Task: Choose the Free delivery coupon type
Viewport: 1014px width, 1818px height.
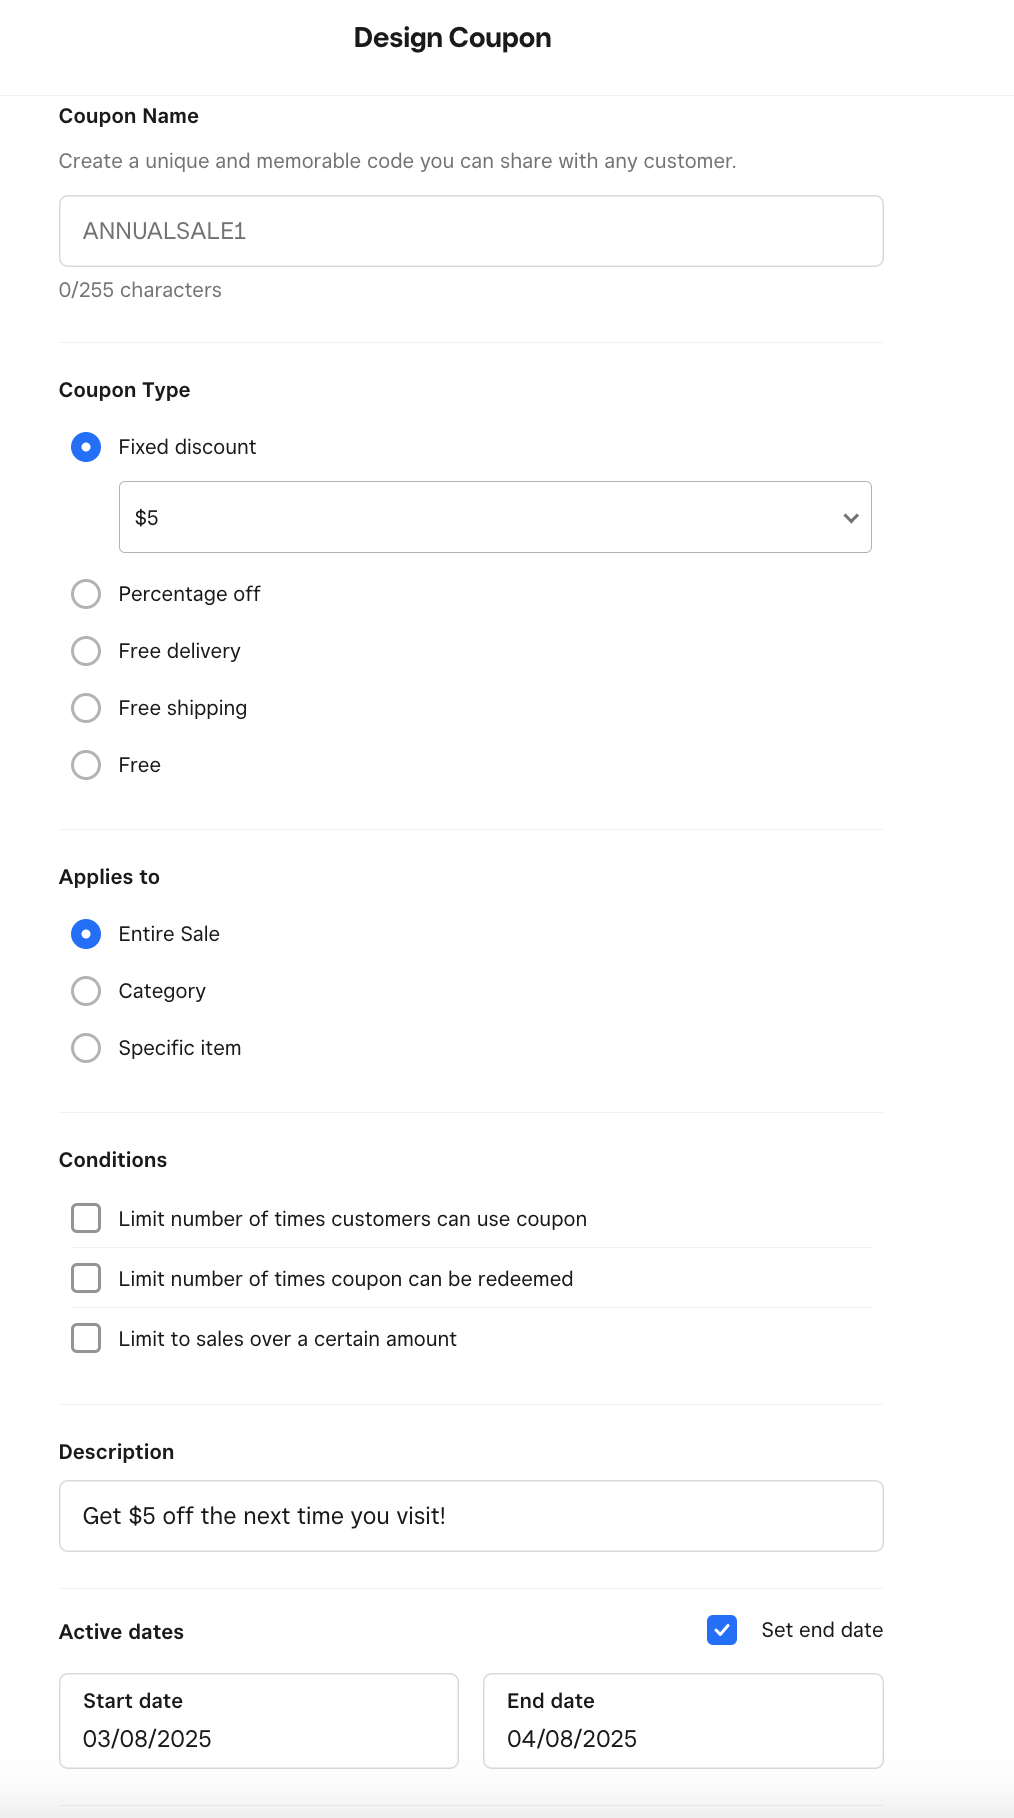Action: (86, 651)
